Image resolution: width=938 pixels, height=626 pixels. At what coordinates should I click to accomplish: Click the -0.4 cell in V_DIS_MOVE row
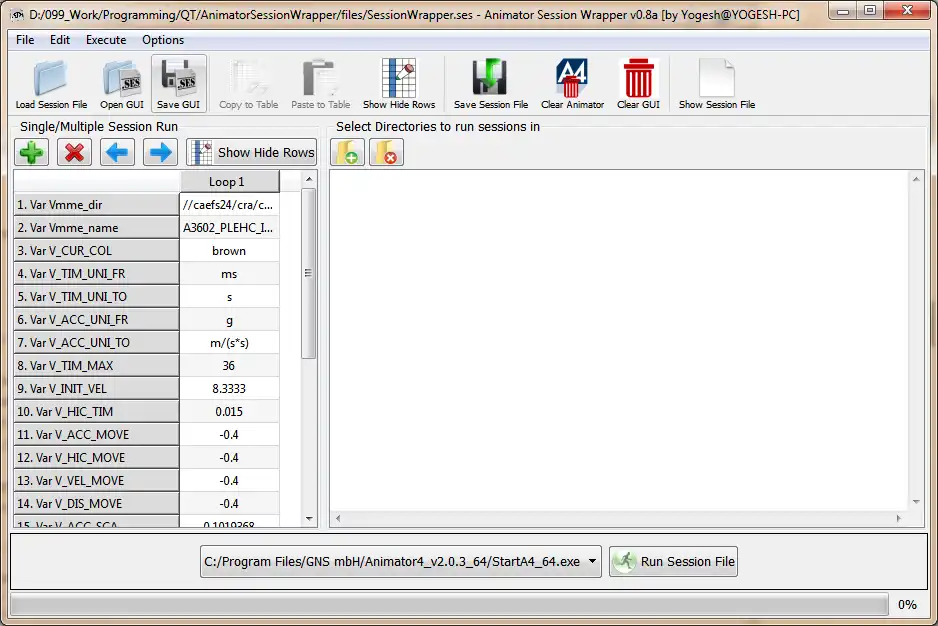click(229, 503)
